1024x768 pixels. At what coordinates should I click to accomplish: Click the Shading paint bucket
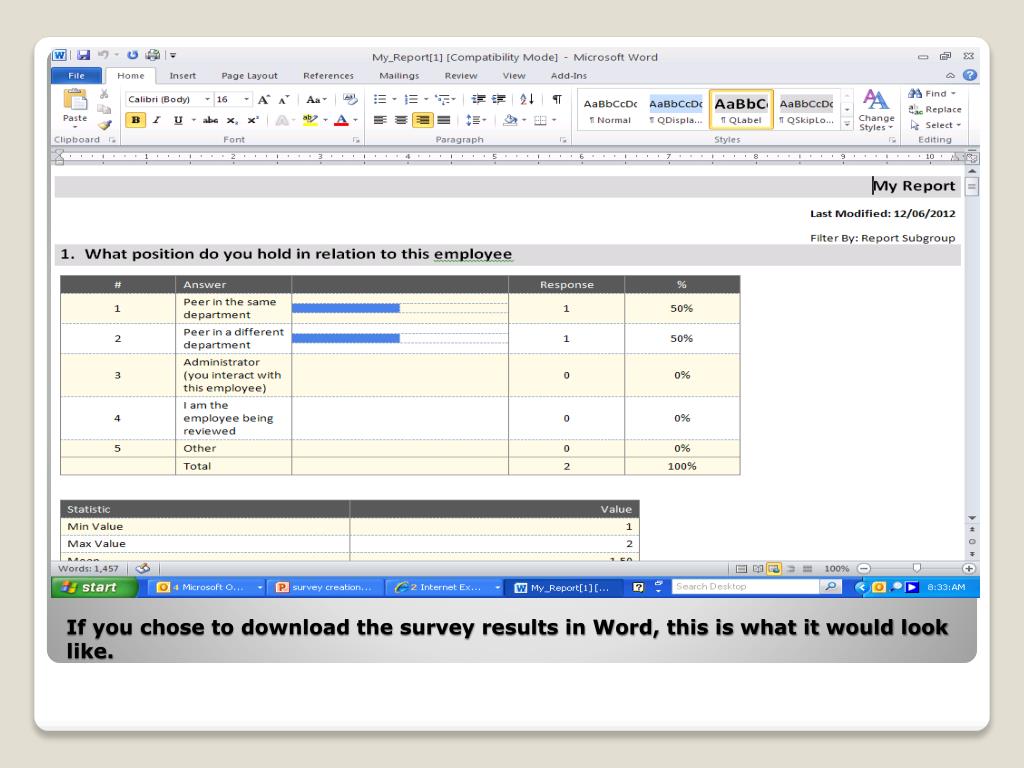(x=510, y=120)
